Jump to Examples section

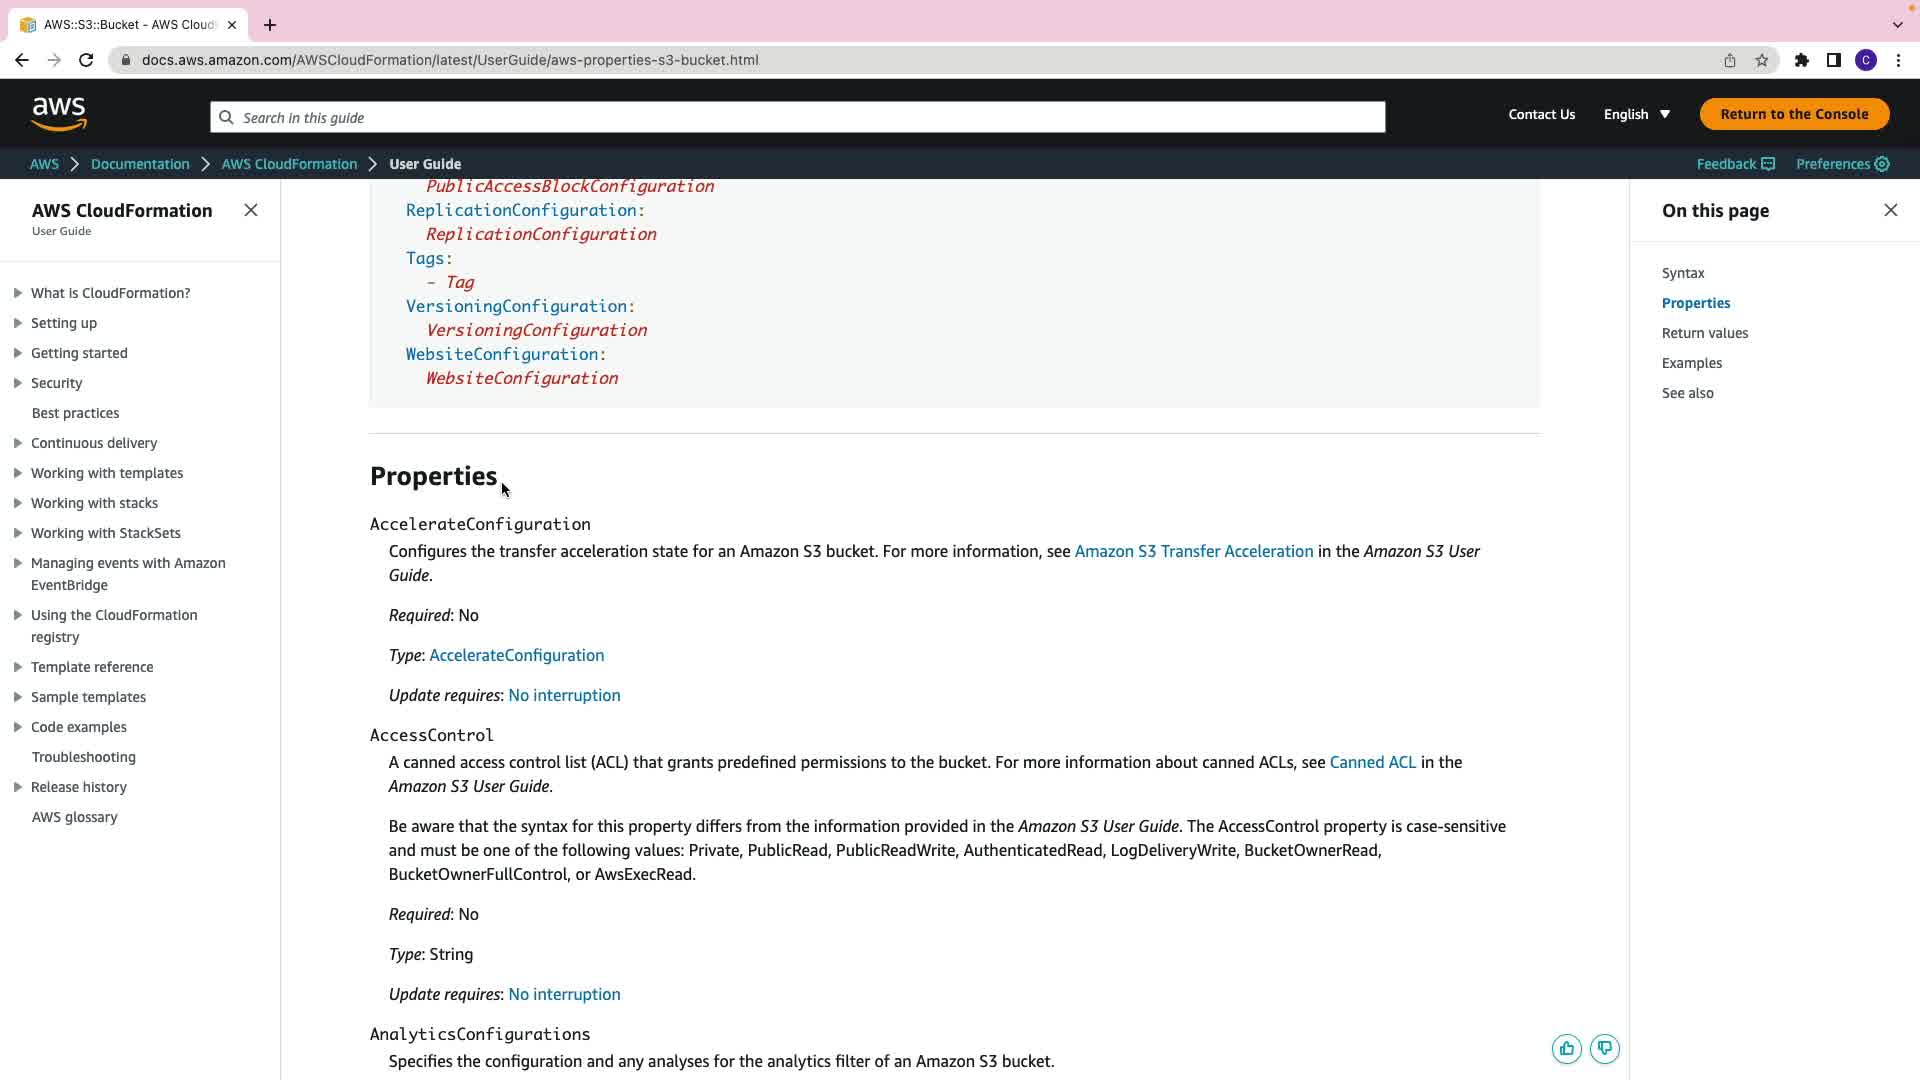pos(1691,363)
